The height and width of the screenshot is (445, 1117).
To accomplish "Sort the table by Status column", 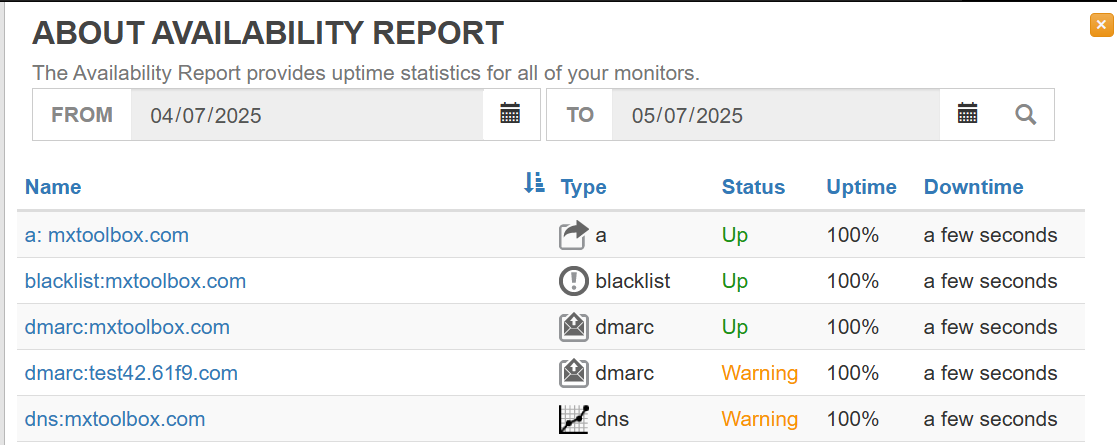I will pos(753,187).
